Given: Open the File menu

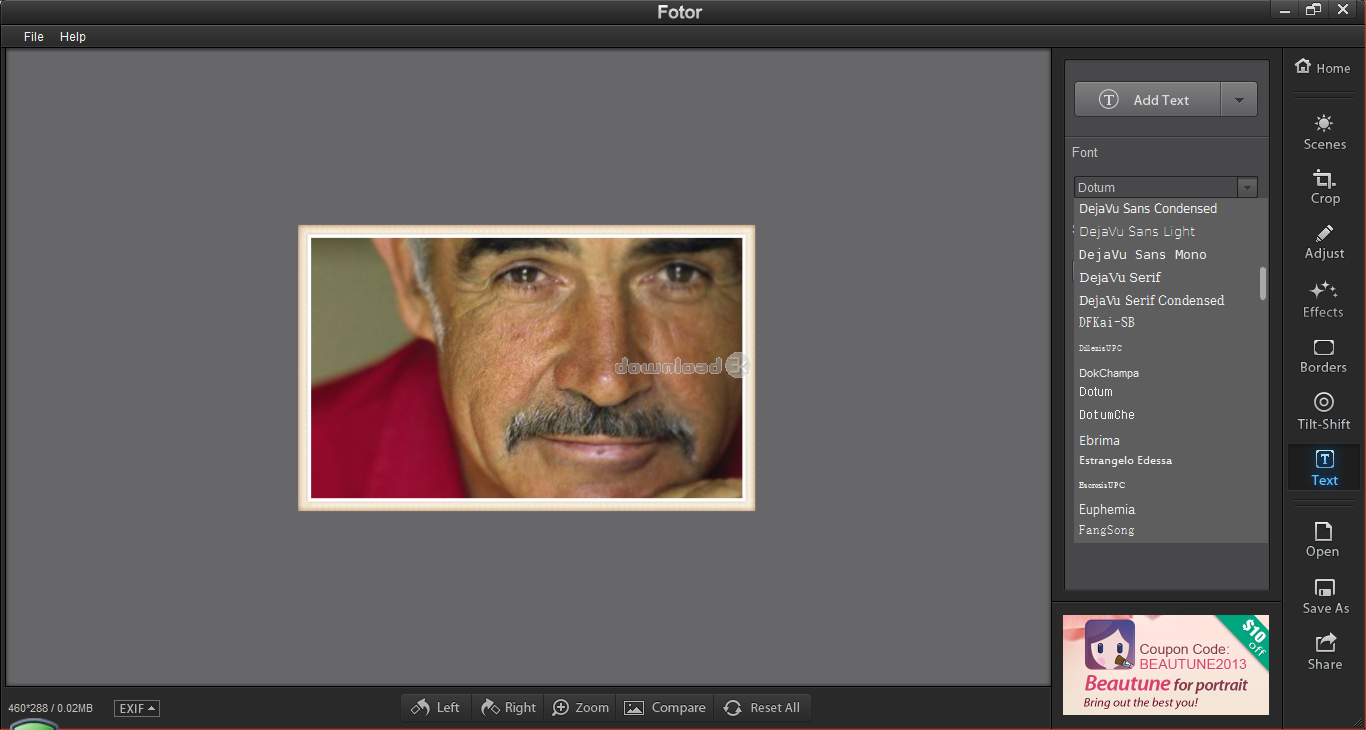Looking at the screenshot, I should (34, 37).
